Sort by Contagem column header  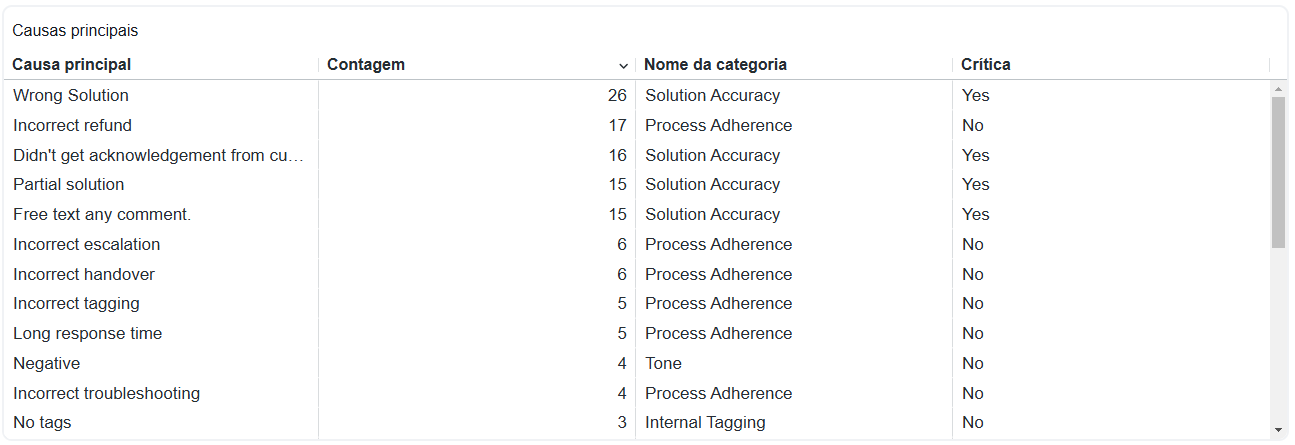tap(366, 65)
